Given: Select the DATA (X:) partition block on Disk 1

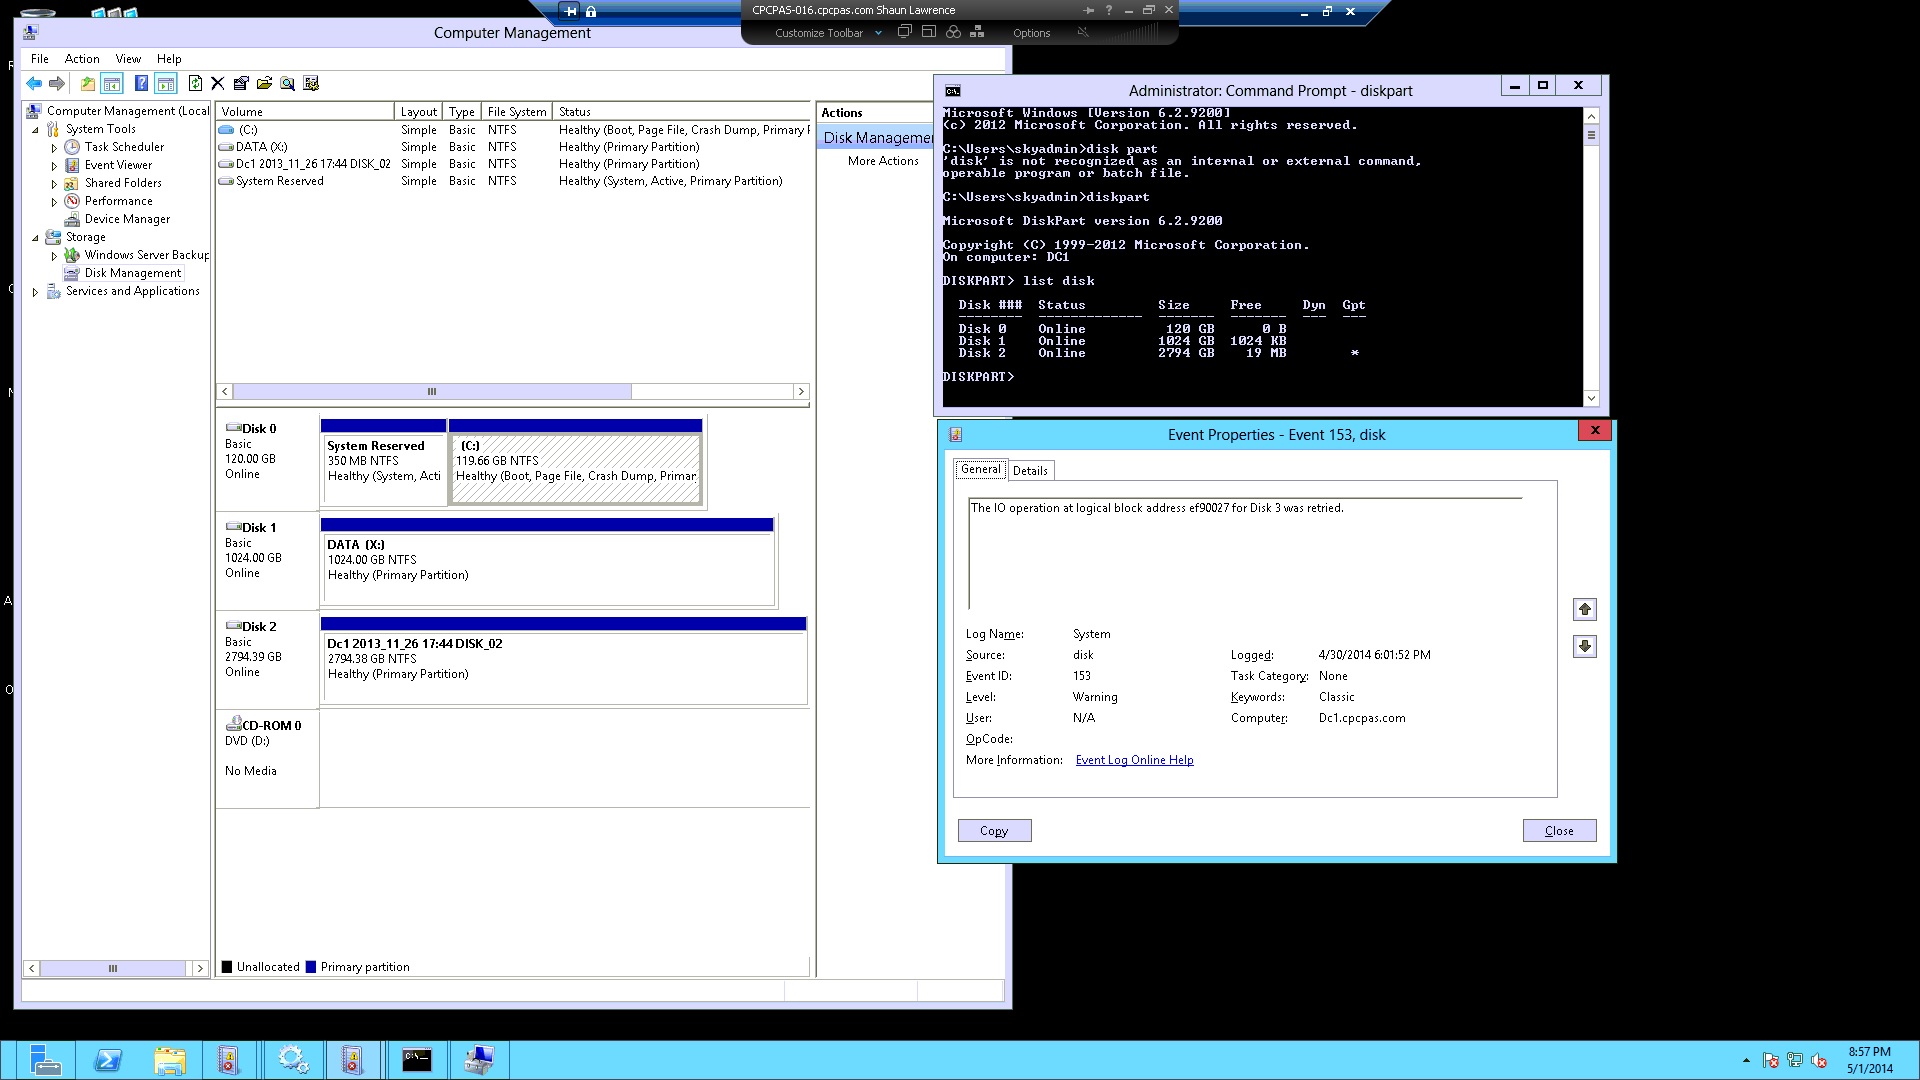Looking at the screenshot, I should pos(547,562).
